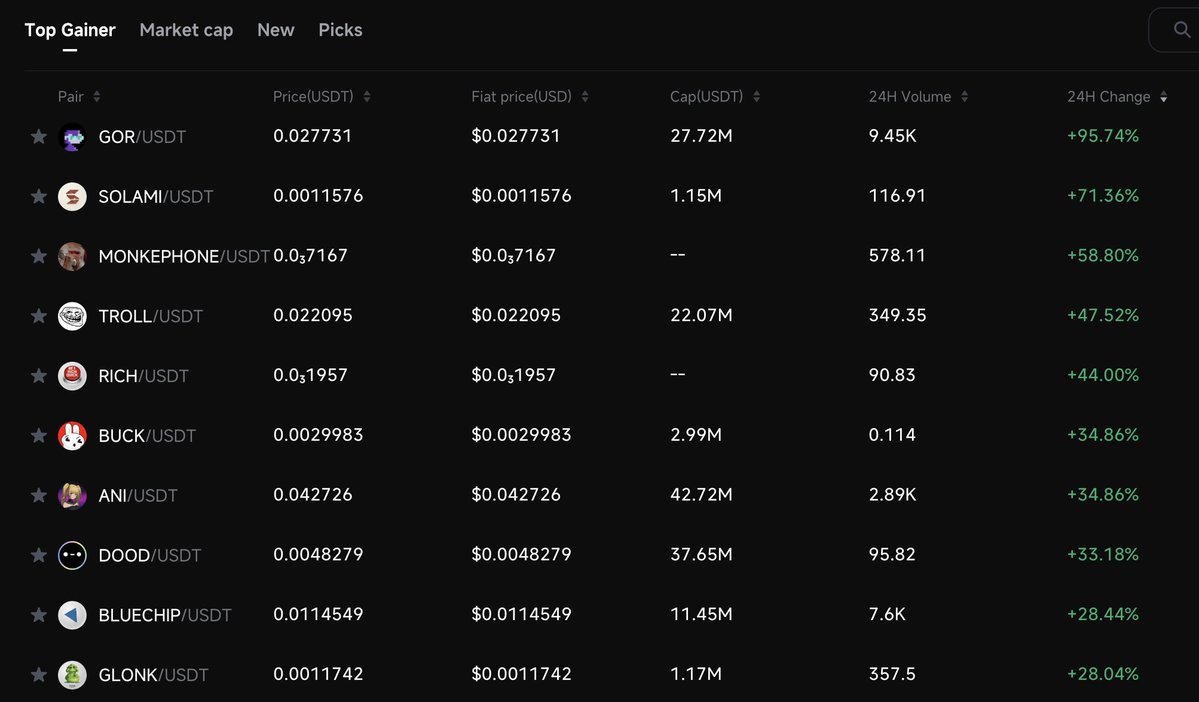Favorite SOLAMI/USDT with the star

(x=38, y=197)
